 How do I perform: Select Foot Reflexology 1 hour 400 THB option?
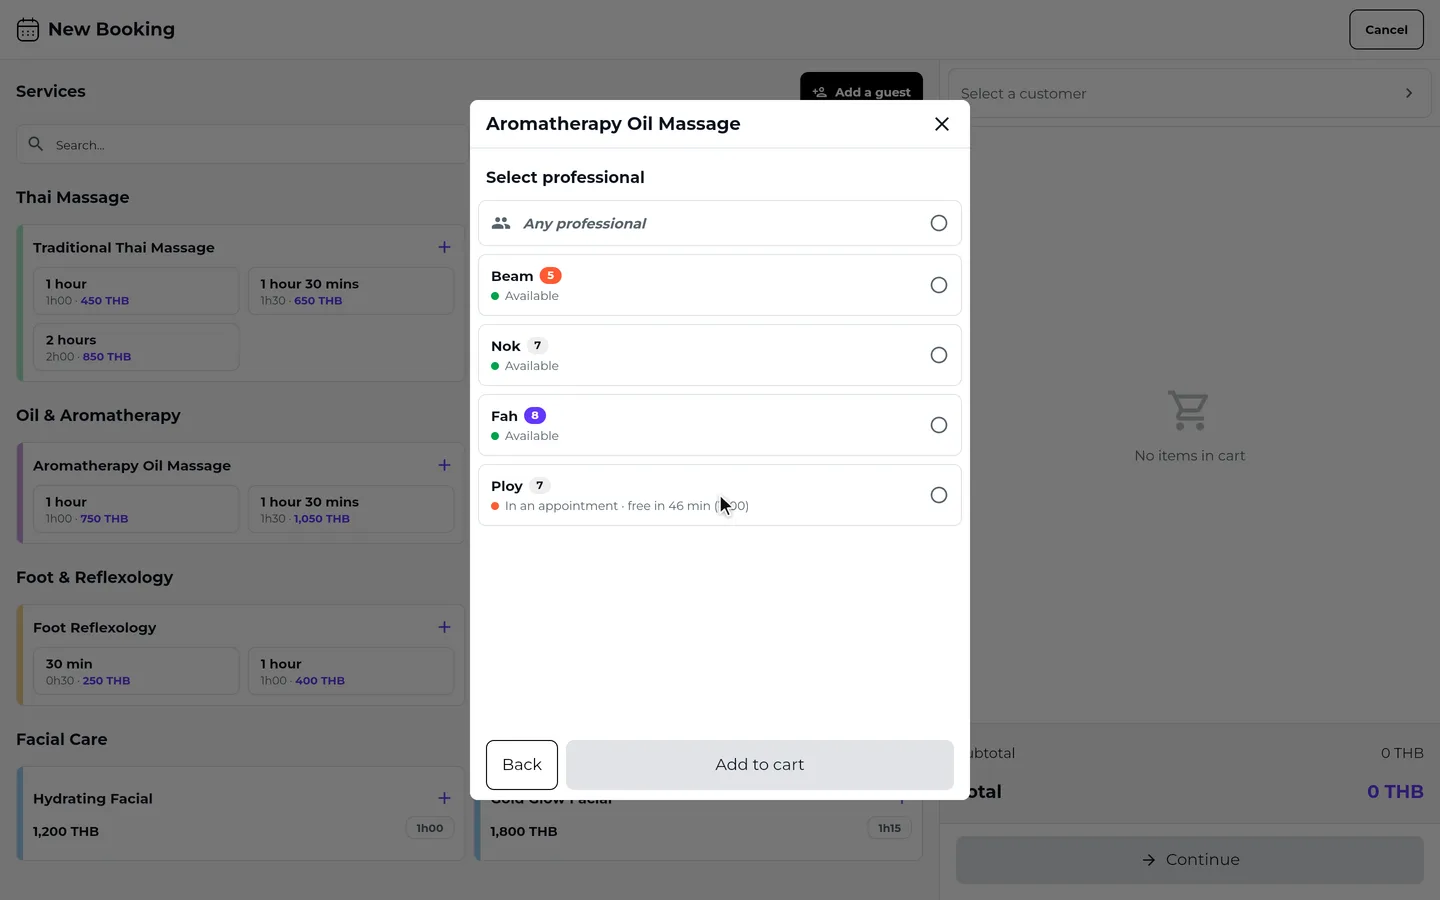click(351, 671)
